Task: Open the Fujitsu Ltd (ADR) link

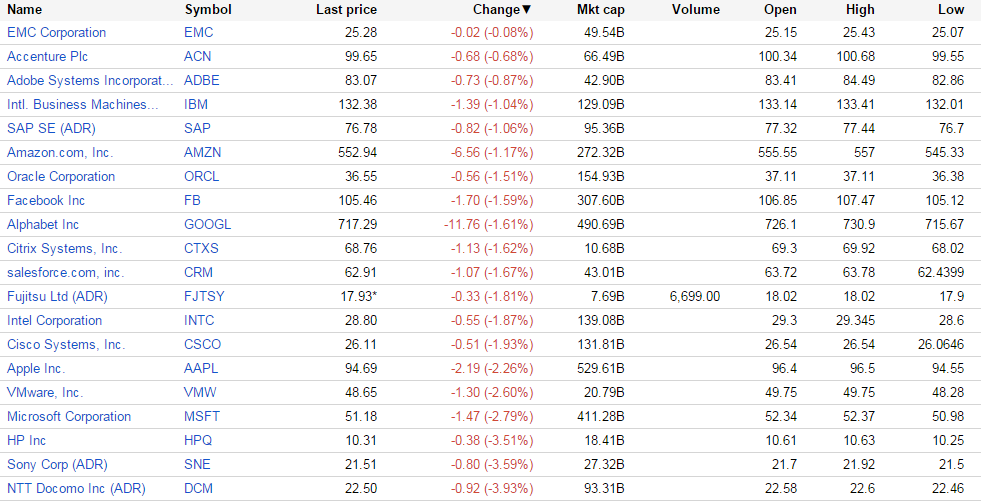Action: 57,297
